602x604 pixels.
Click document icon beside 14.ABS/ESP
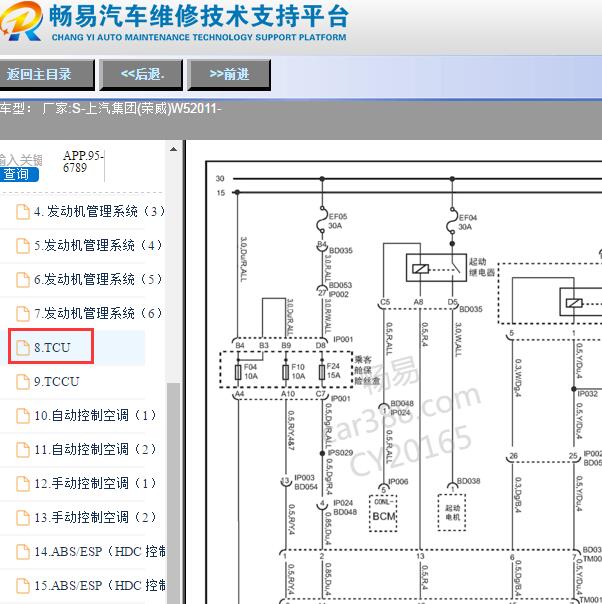[23, 552]
